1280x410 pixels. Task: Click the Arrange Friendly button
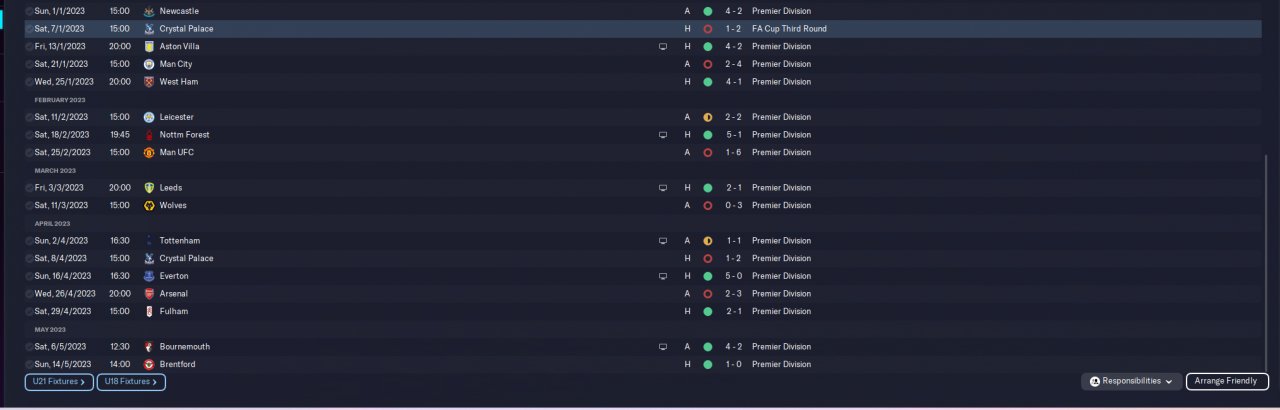coord(1227,381)
